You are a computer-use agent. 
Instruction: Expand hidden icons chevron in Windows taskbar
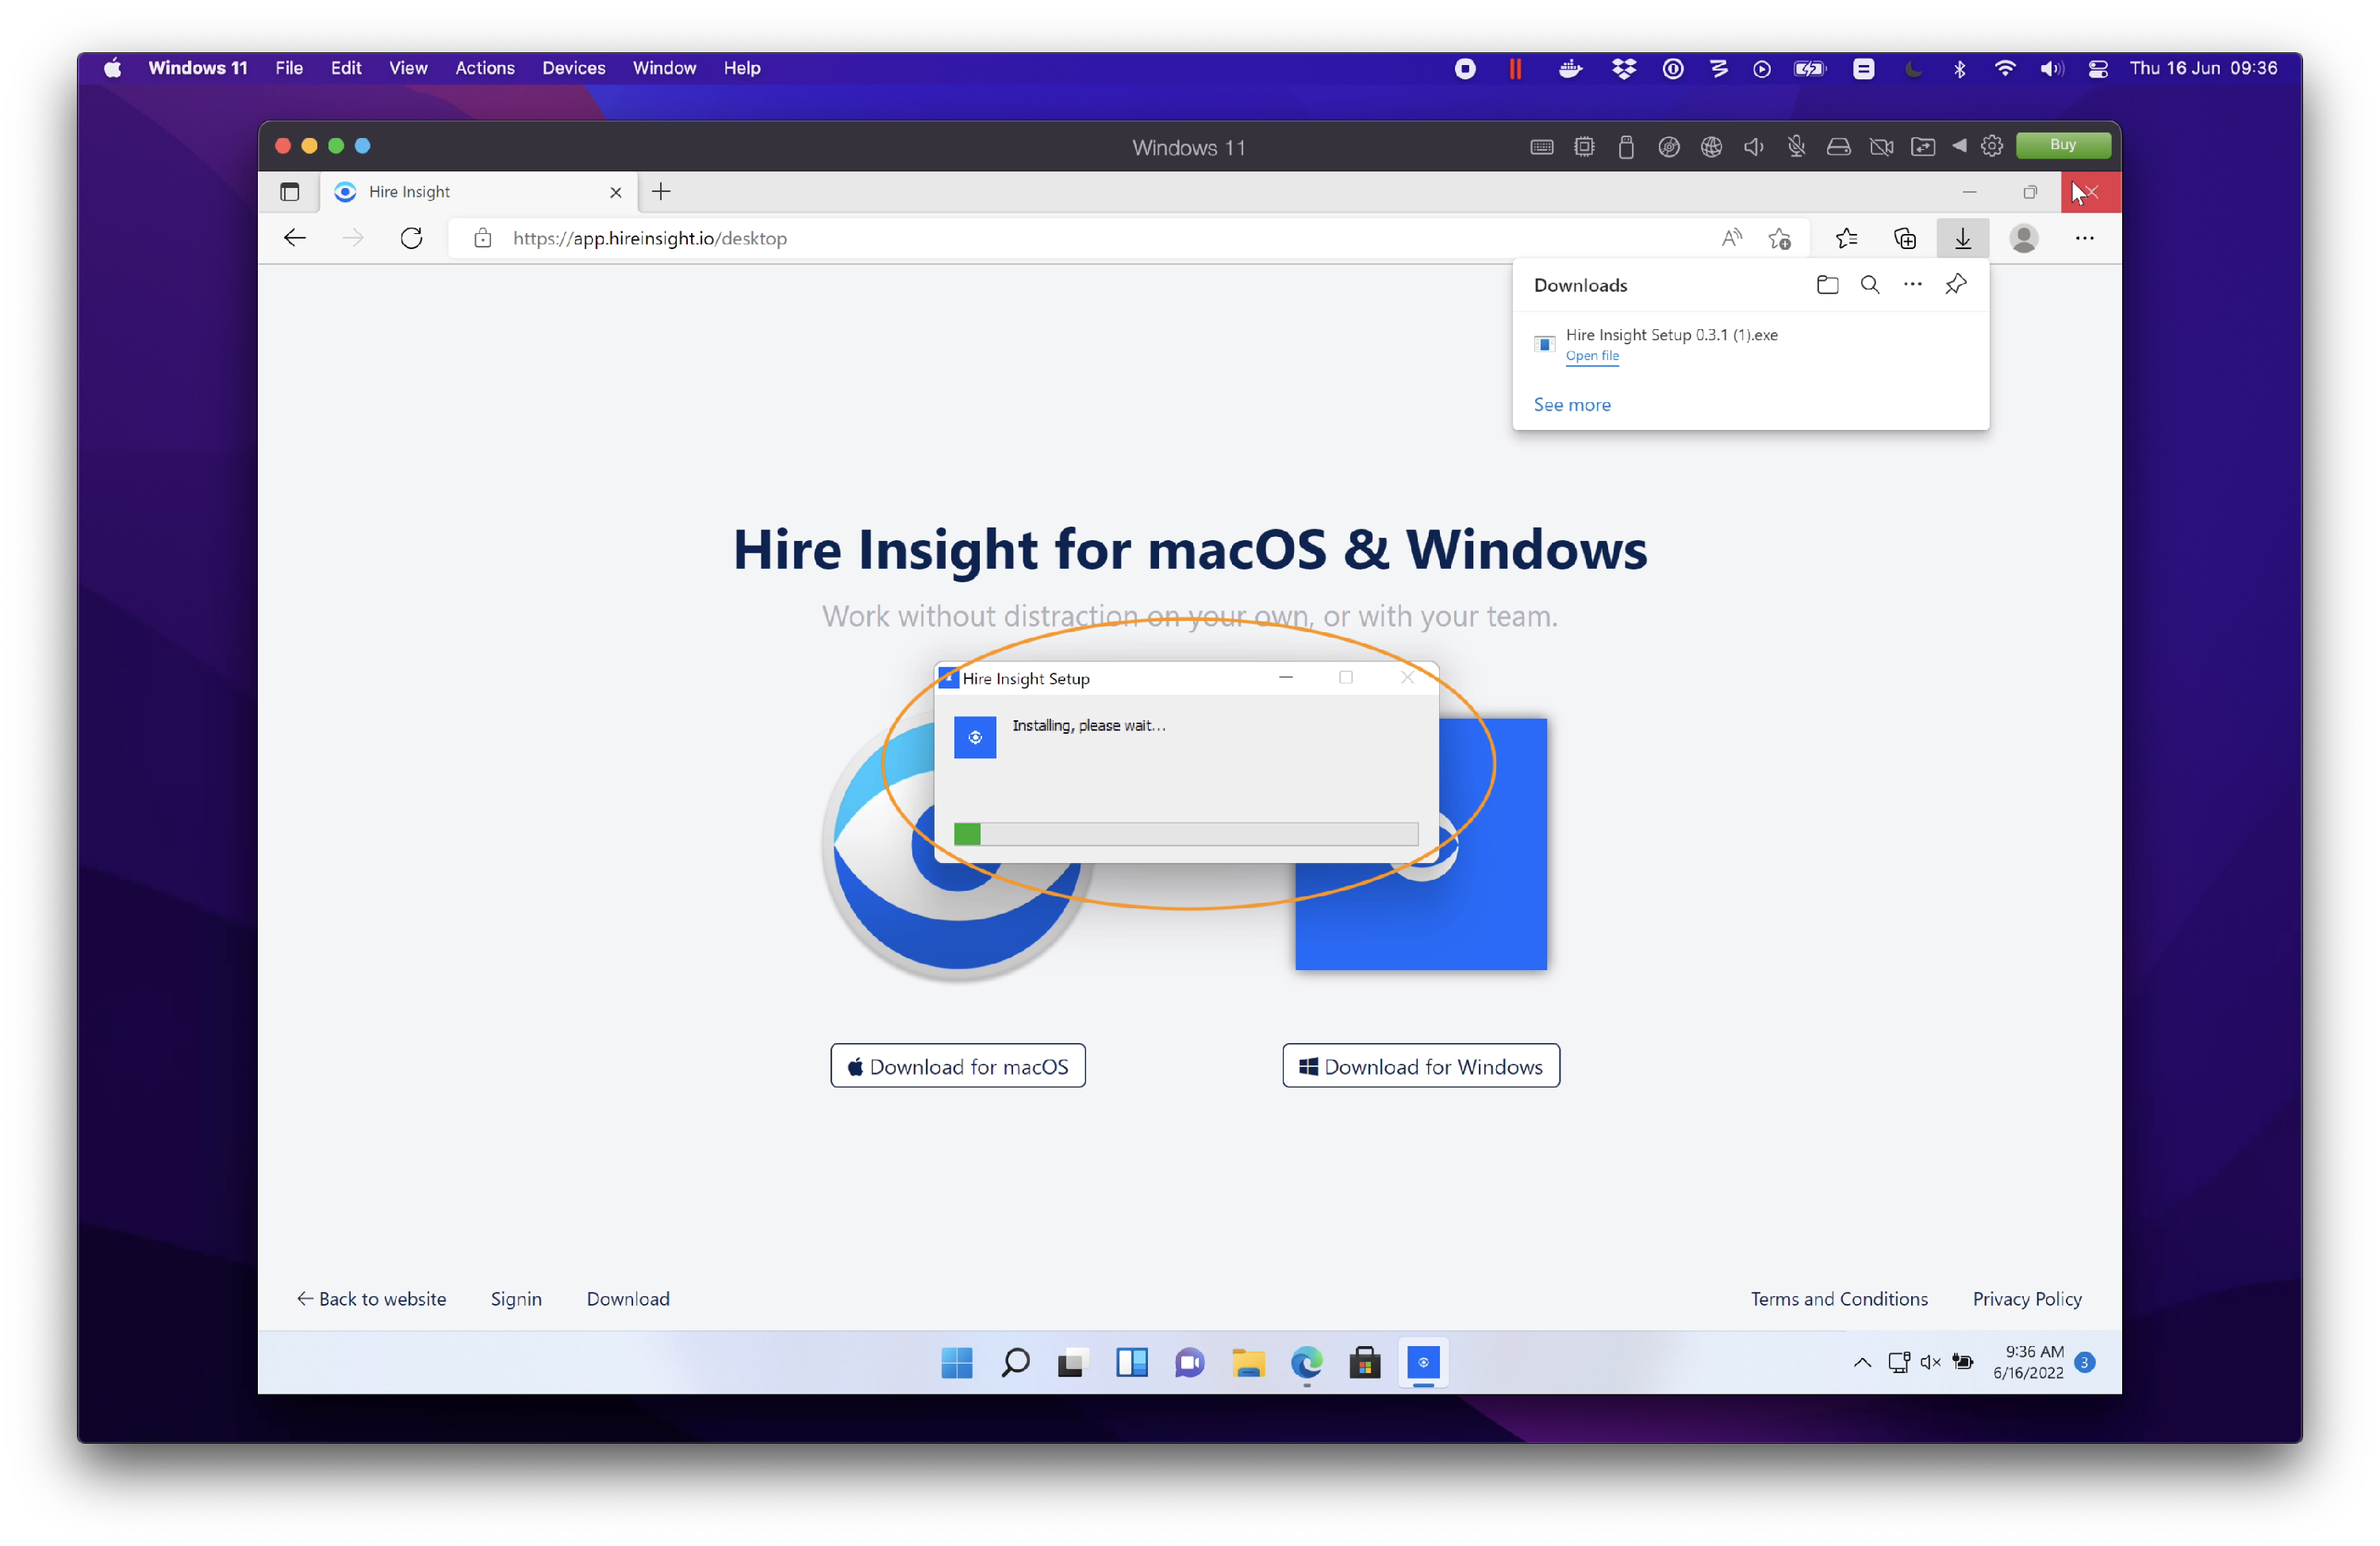[x=1861, y=1363]
